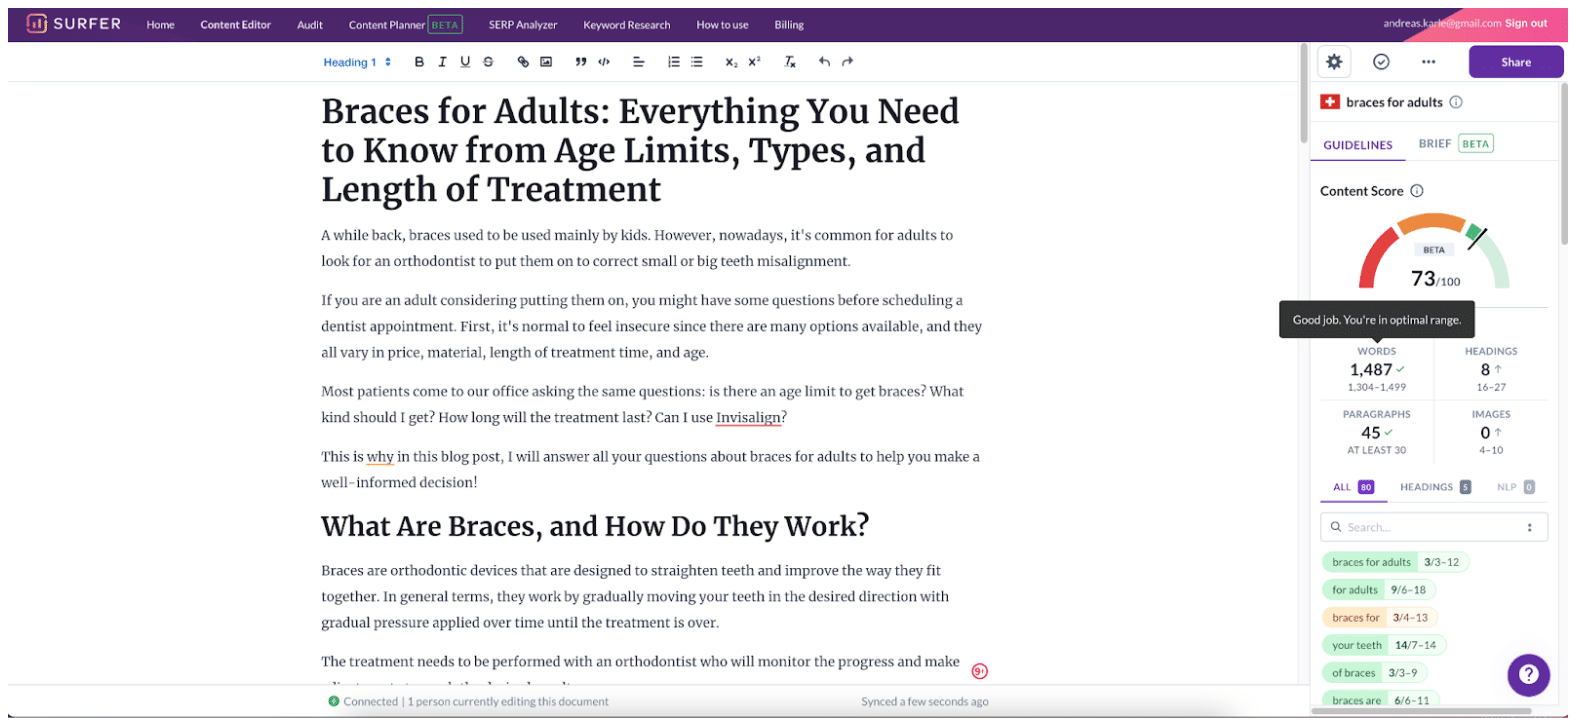This screenshot has width=1578, height=728.
Task: Create a bulleted list
Action: coord(697,62)
